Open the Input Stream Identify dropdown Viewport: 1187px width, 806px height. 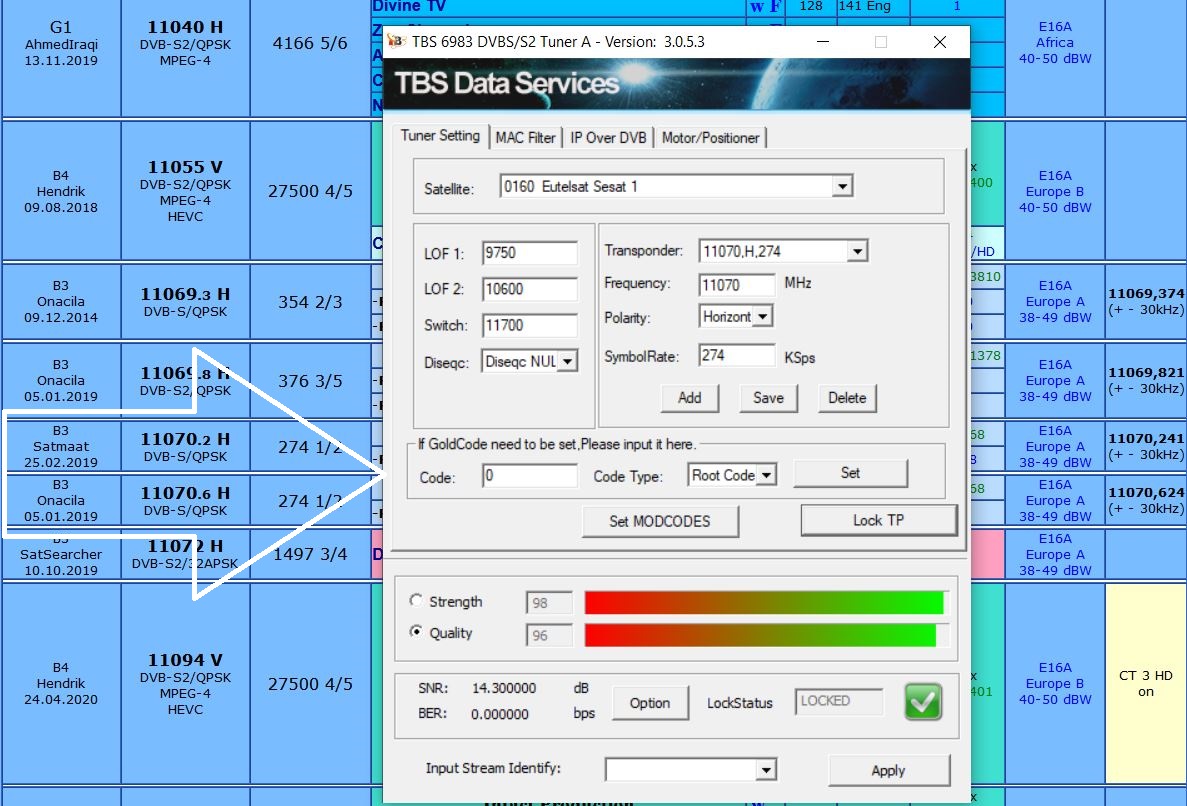tap(766, 770)
